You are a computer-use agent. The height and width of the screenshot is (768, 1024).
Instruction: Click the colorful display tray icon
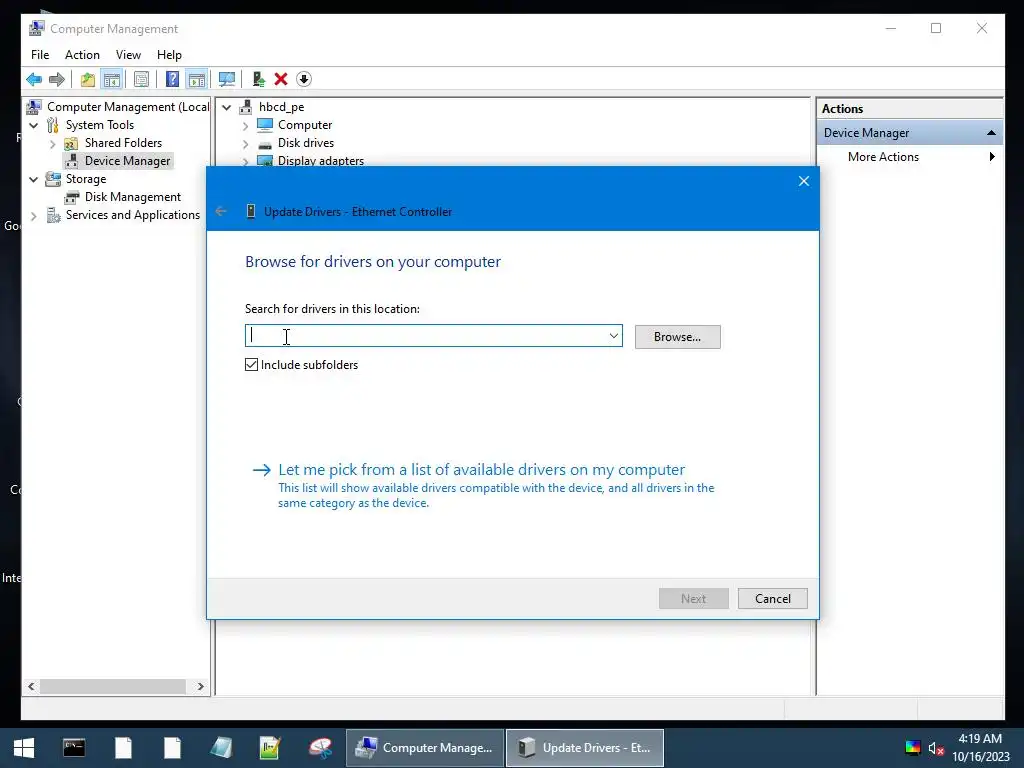(913, 748)
